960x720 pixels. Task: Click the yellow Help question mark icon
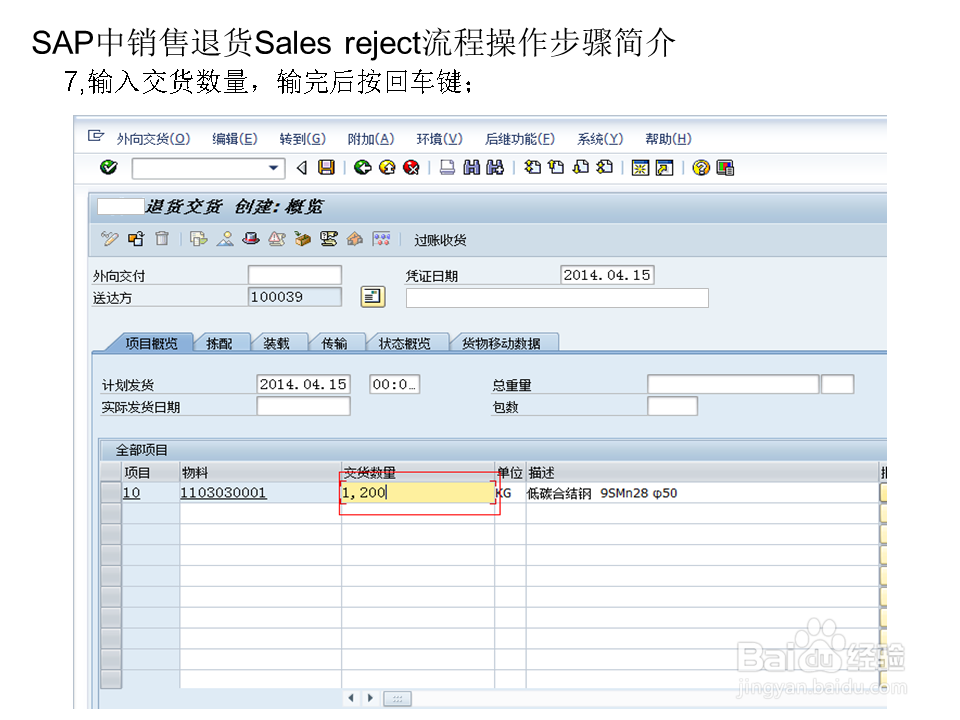click(x=701, y=167)
